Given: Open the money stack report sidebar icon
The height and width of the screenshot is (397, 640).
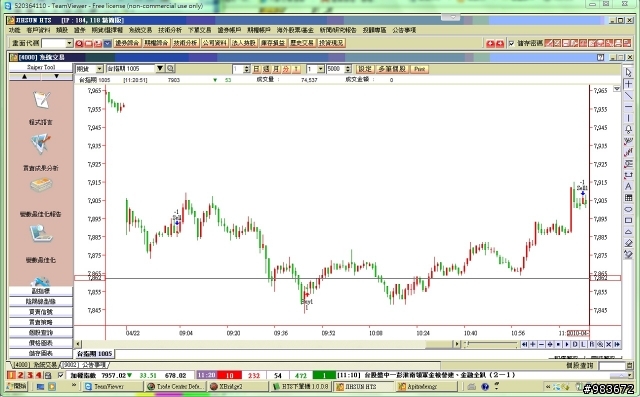Looking at the screenshot, I should pos(41,186).
